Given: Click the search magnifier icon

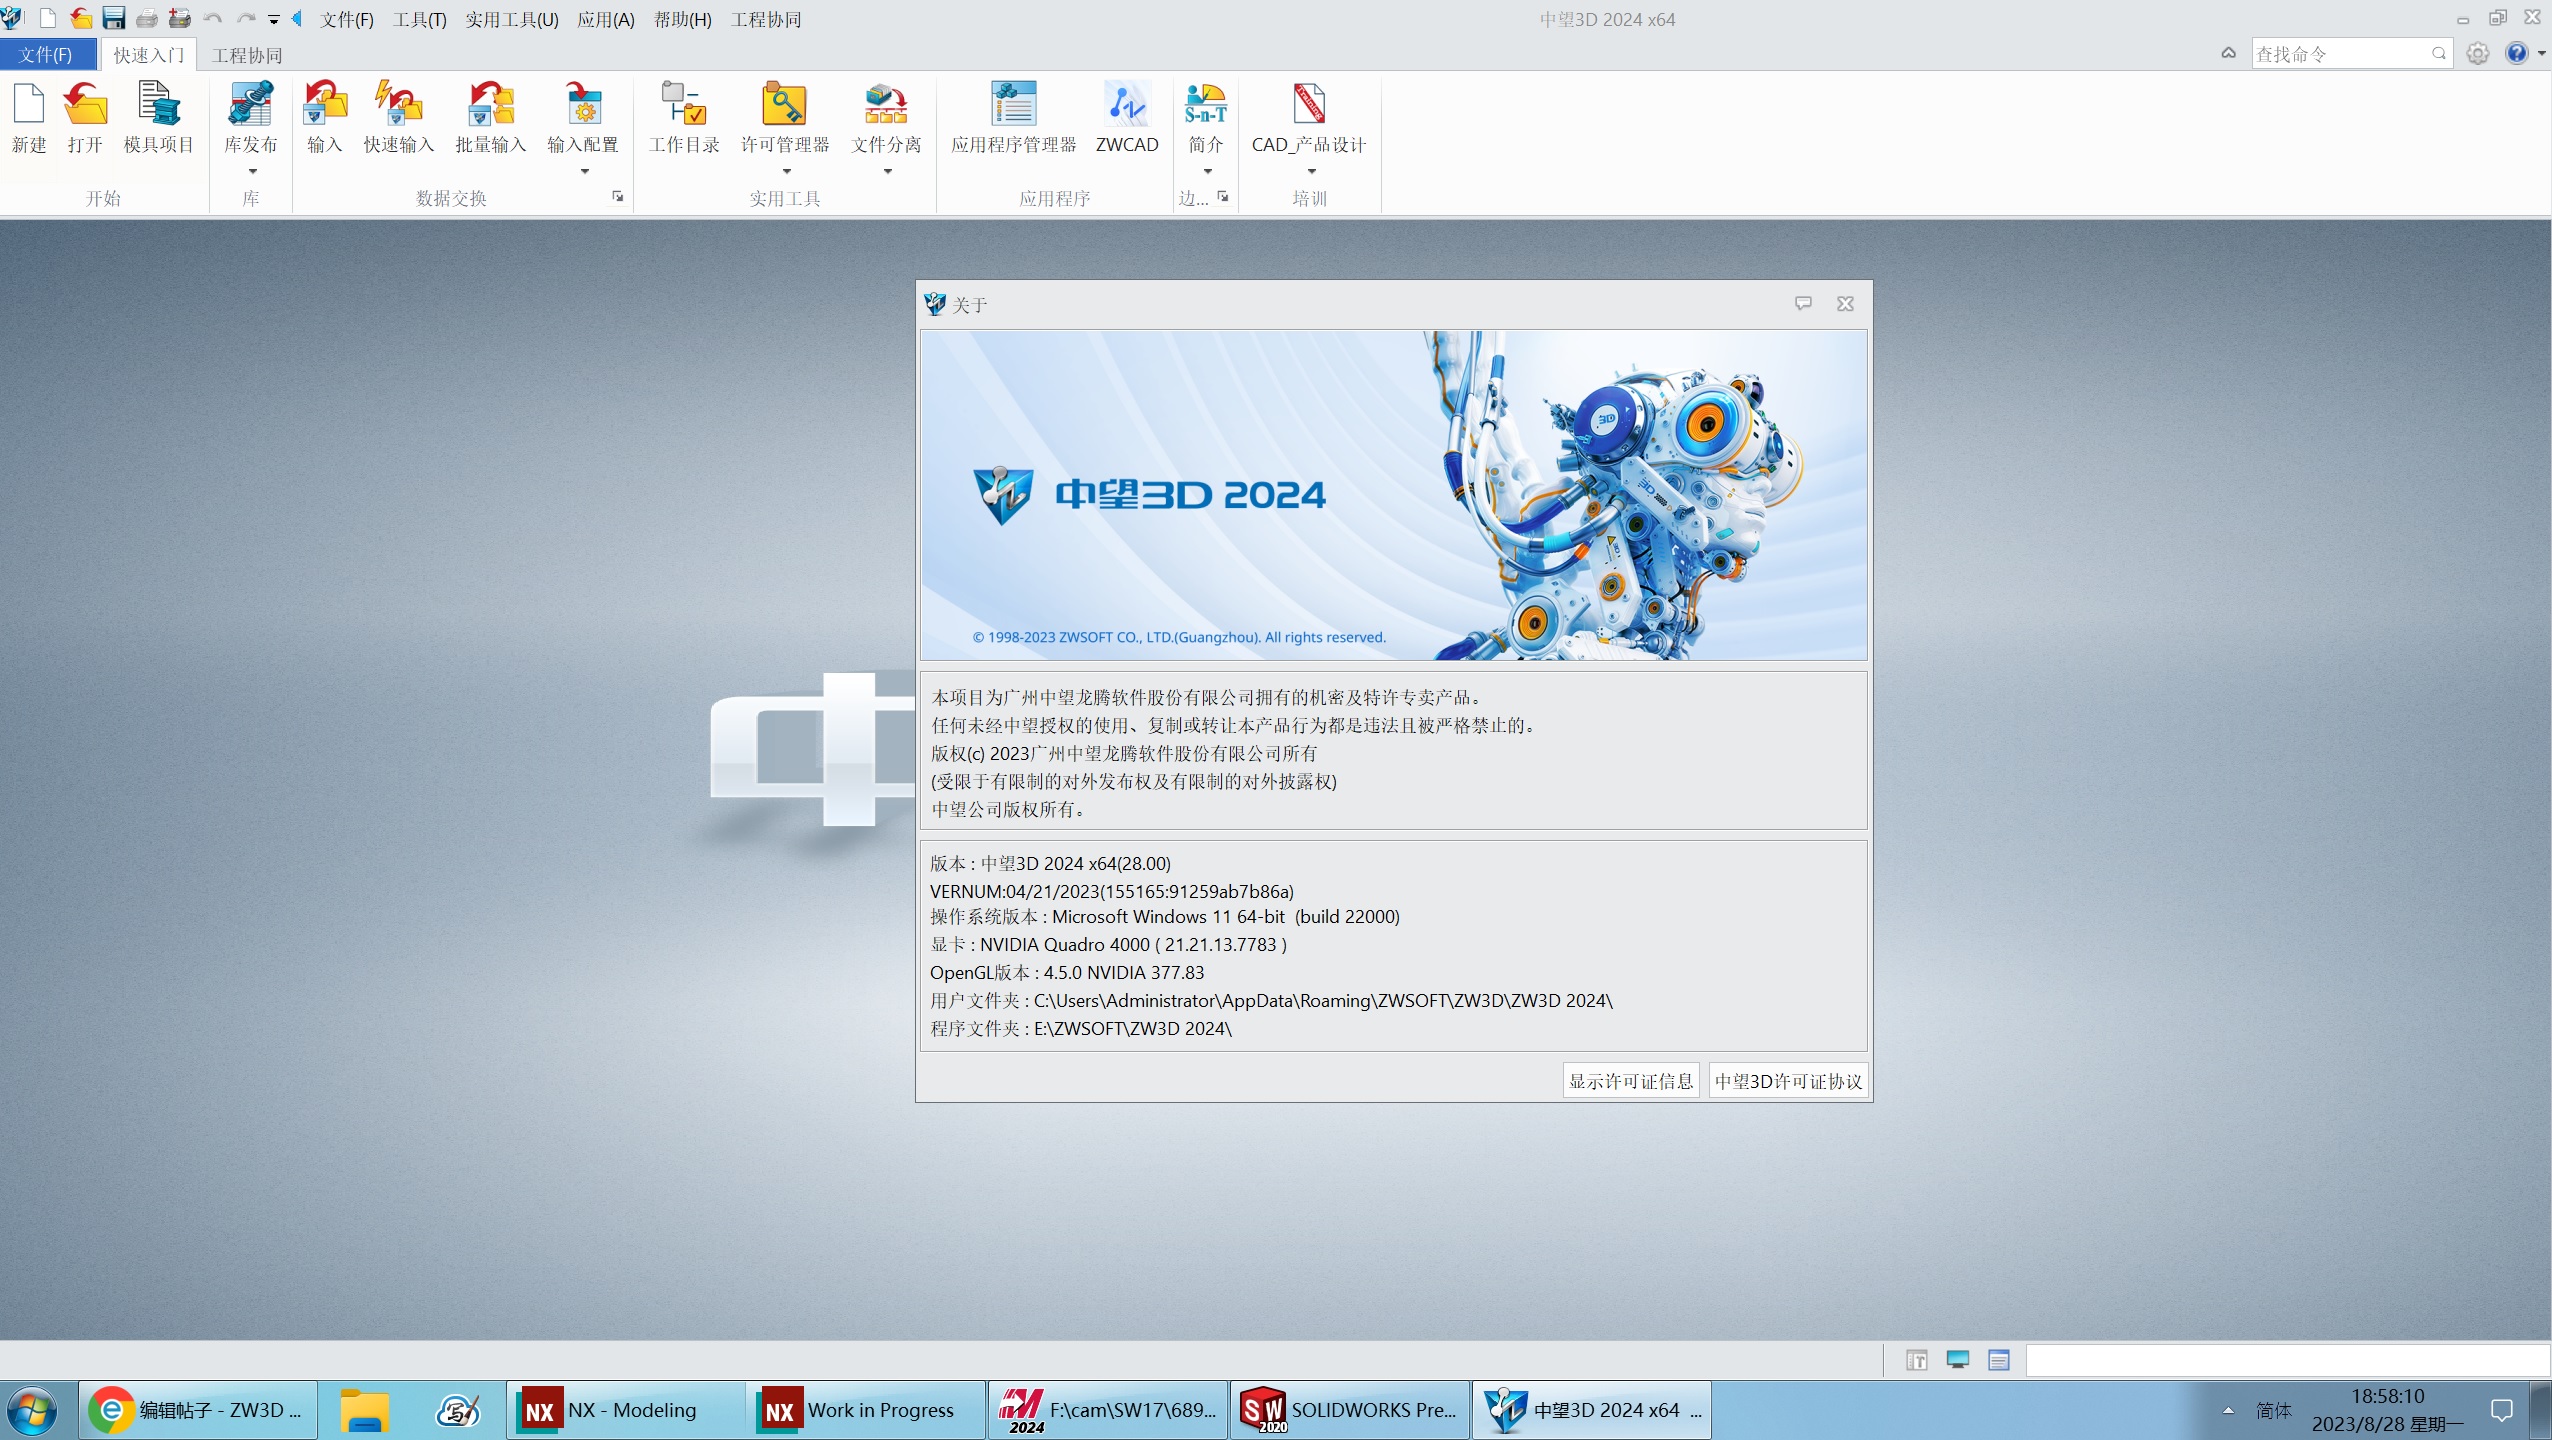Looking at the screenshot, I should pyautogui.click(x=2439, y=54).
